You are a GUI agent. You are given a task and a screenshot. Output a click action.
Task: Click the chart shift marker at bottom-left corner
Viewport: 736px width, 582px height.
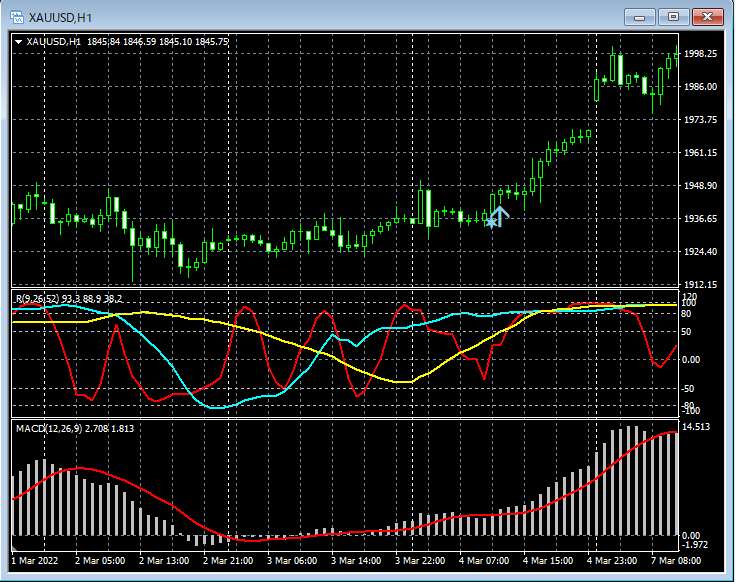point(14,548)
